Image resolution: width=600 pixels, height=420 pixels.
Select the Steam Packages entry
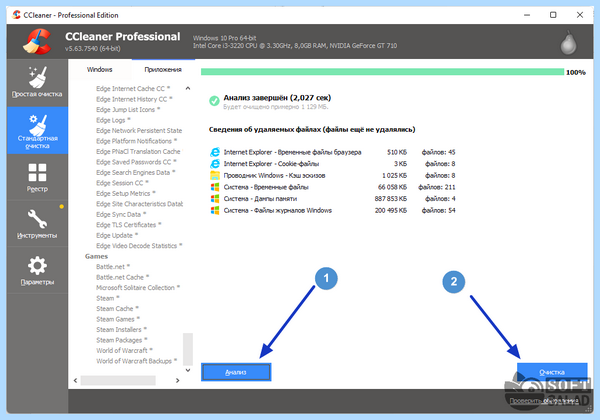[x=122, y=340]
